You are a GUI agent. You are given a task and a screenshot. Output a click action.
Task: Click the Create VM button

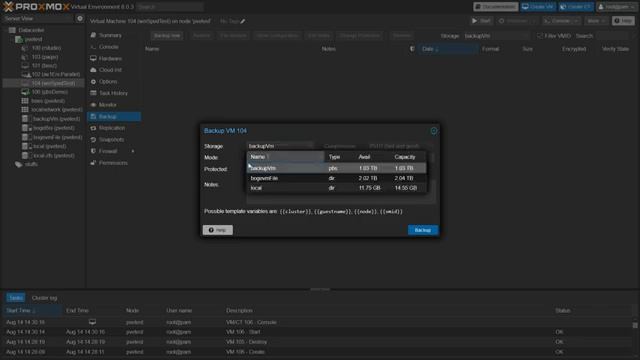coord(538,7)
